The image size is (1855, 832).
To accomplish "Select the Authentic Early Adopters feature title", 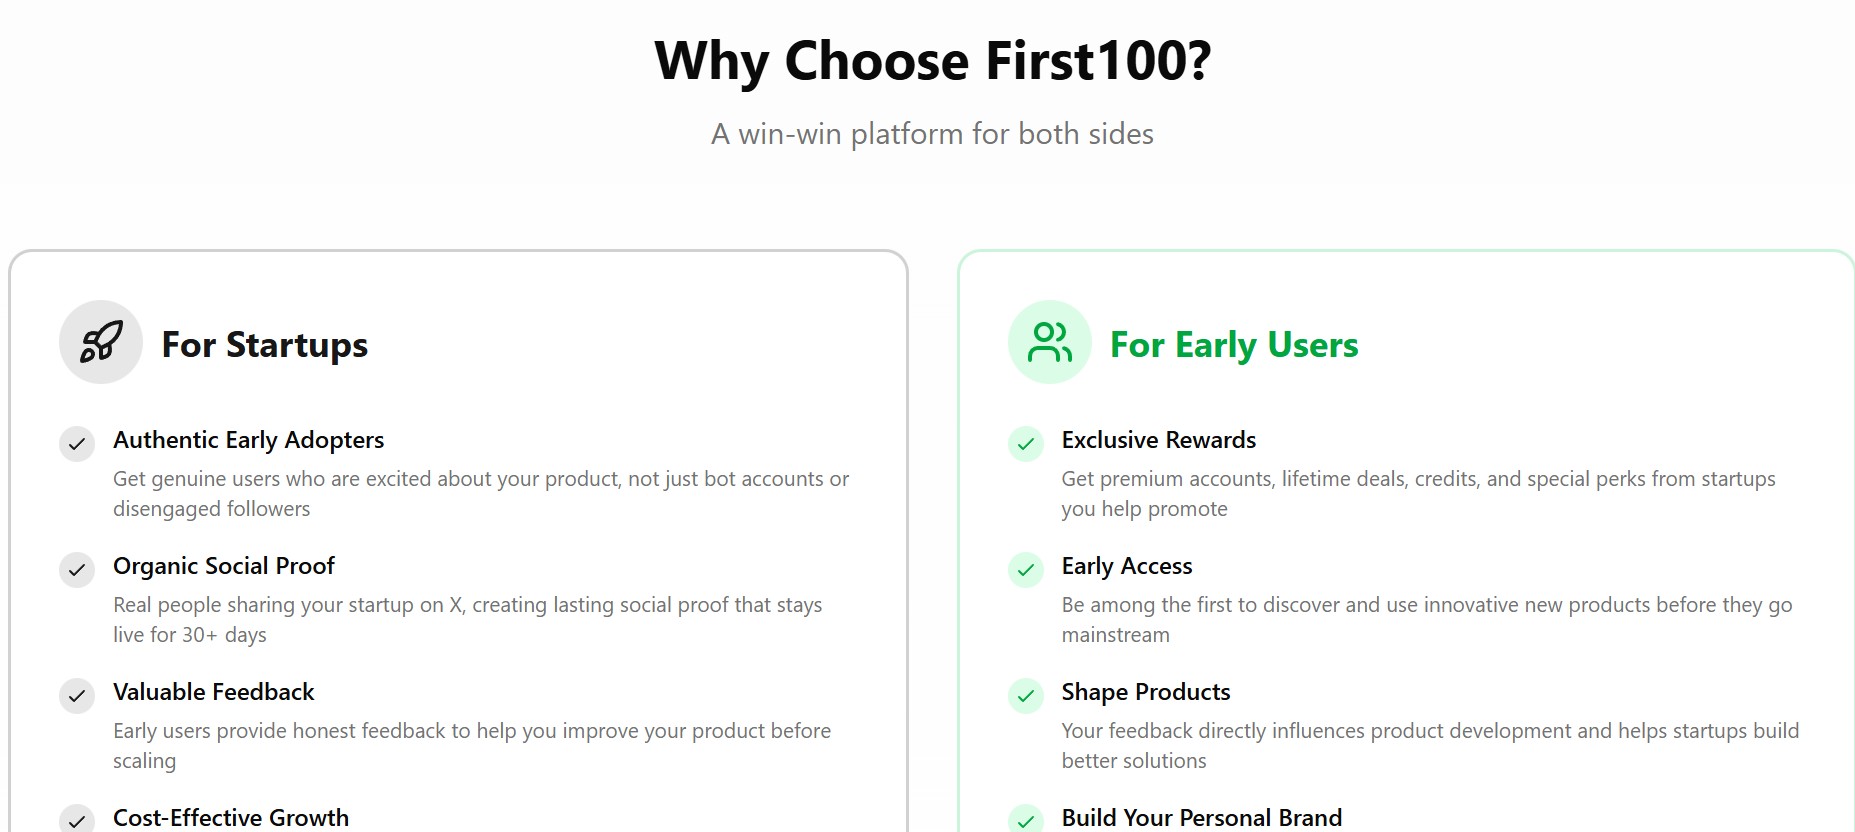I will (248, 440).
